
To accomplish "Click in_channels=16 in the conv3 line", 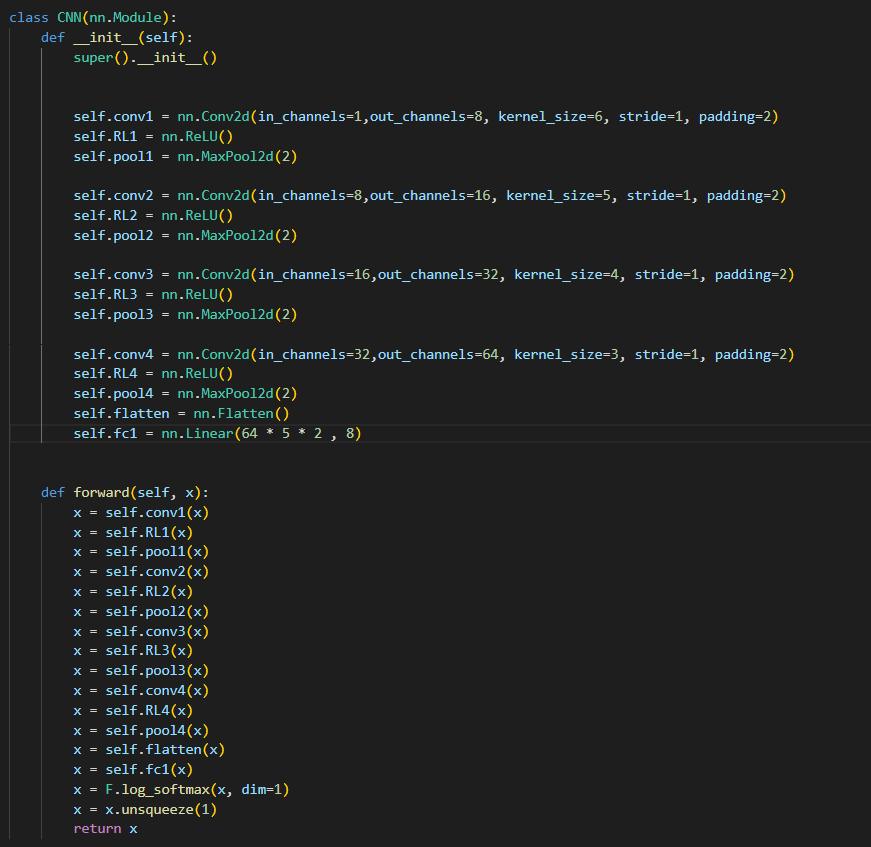I will pyautogui.click(x=314, y=274).
